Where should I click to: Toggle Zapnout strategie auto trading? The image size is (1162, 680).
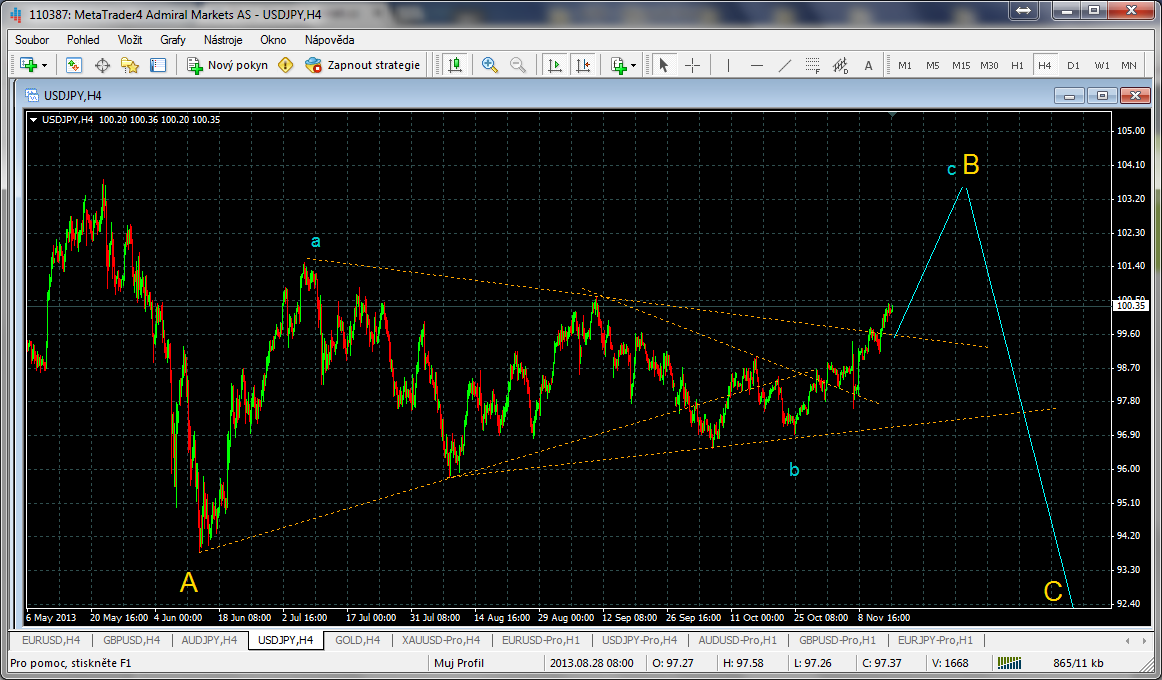point(362,65)
